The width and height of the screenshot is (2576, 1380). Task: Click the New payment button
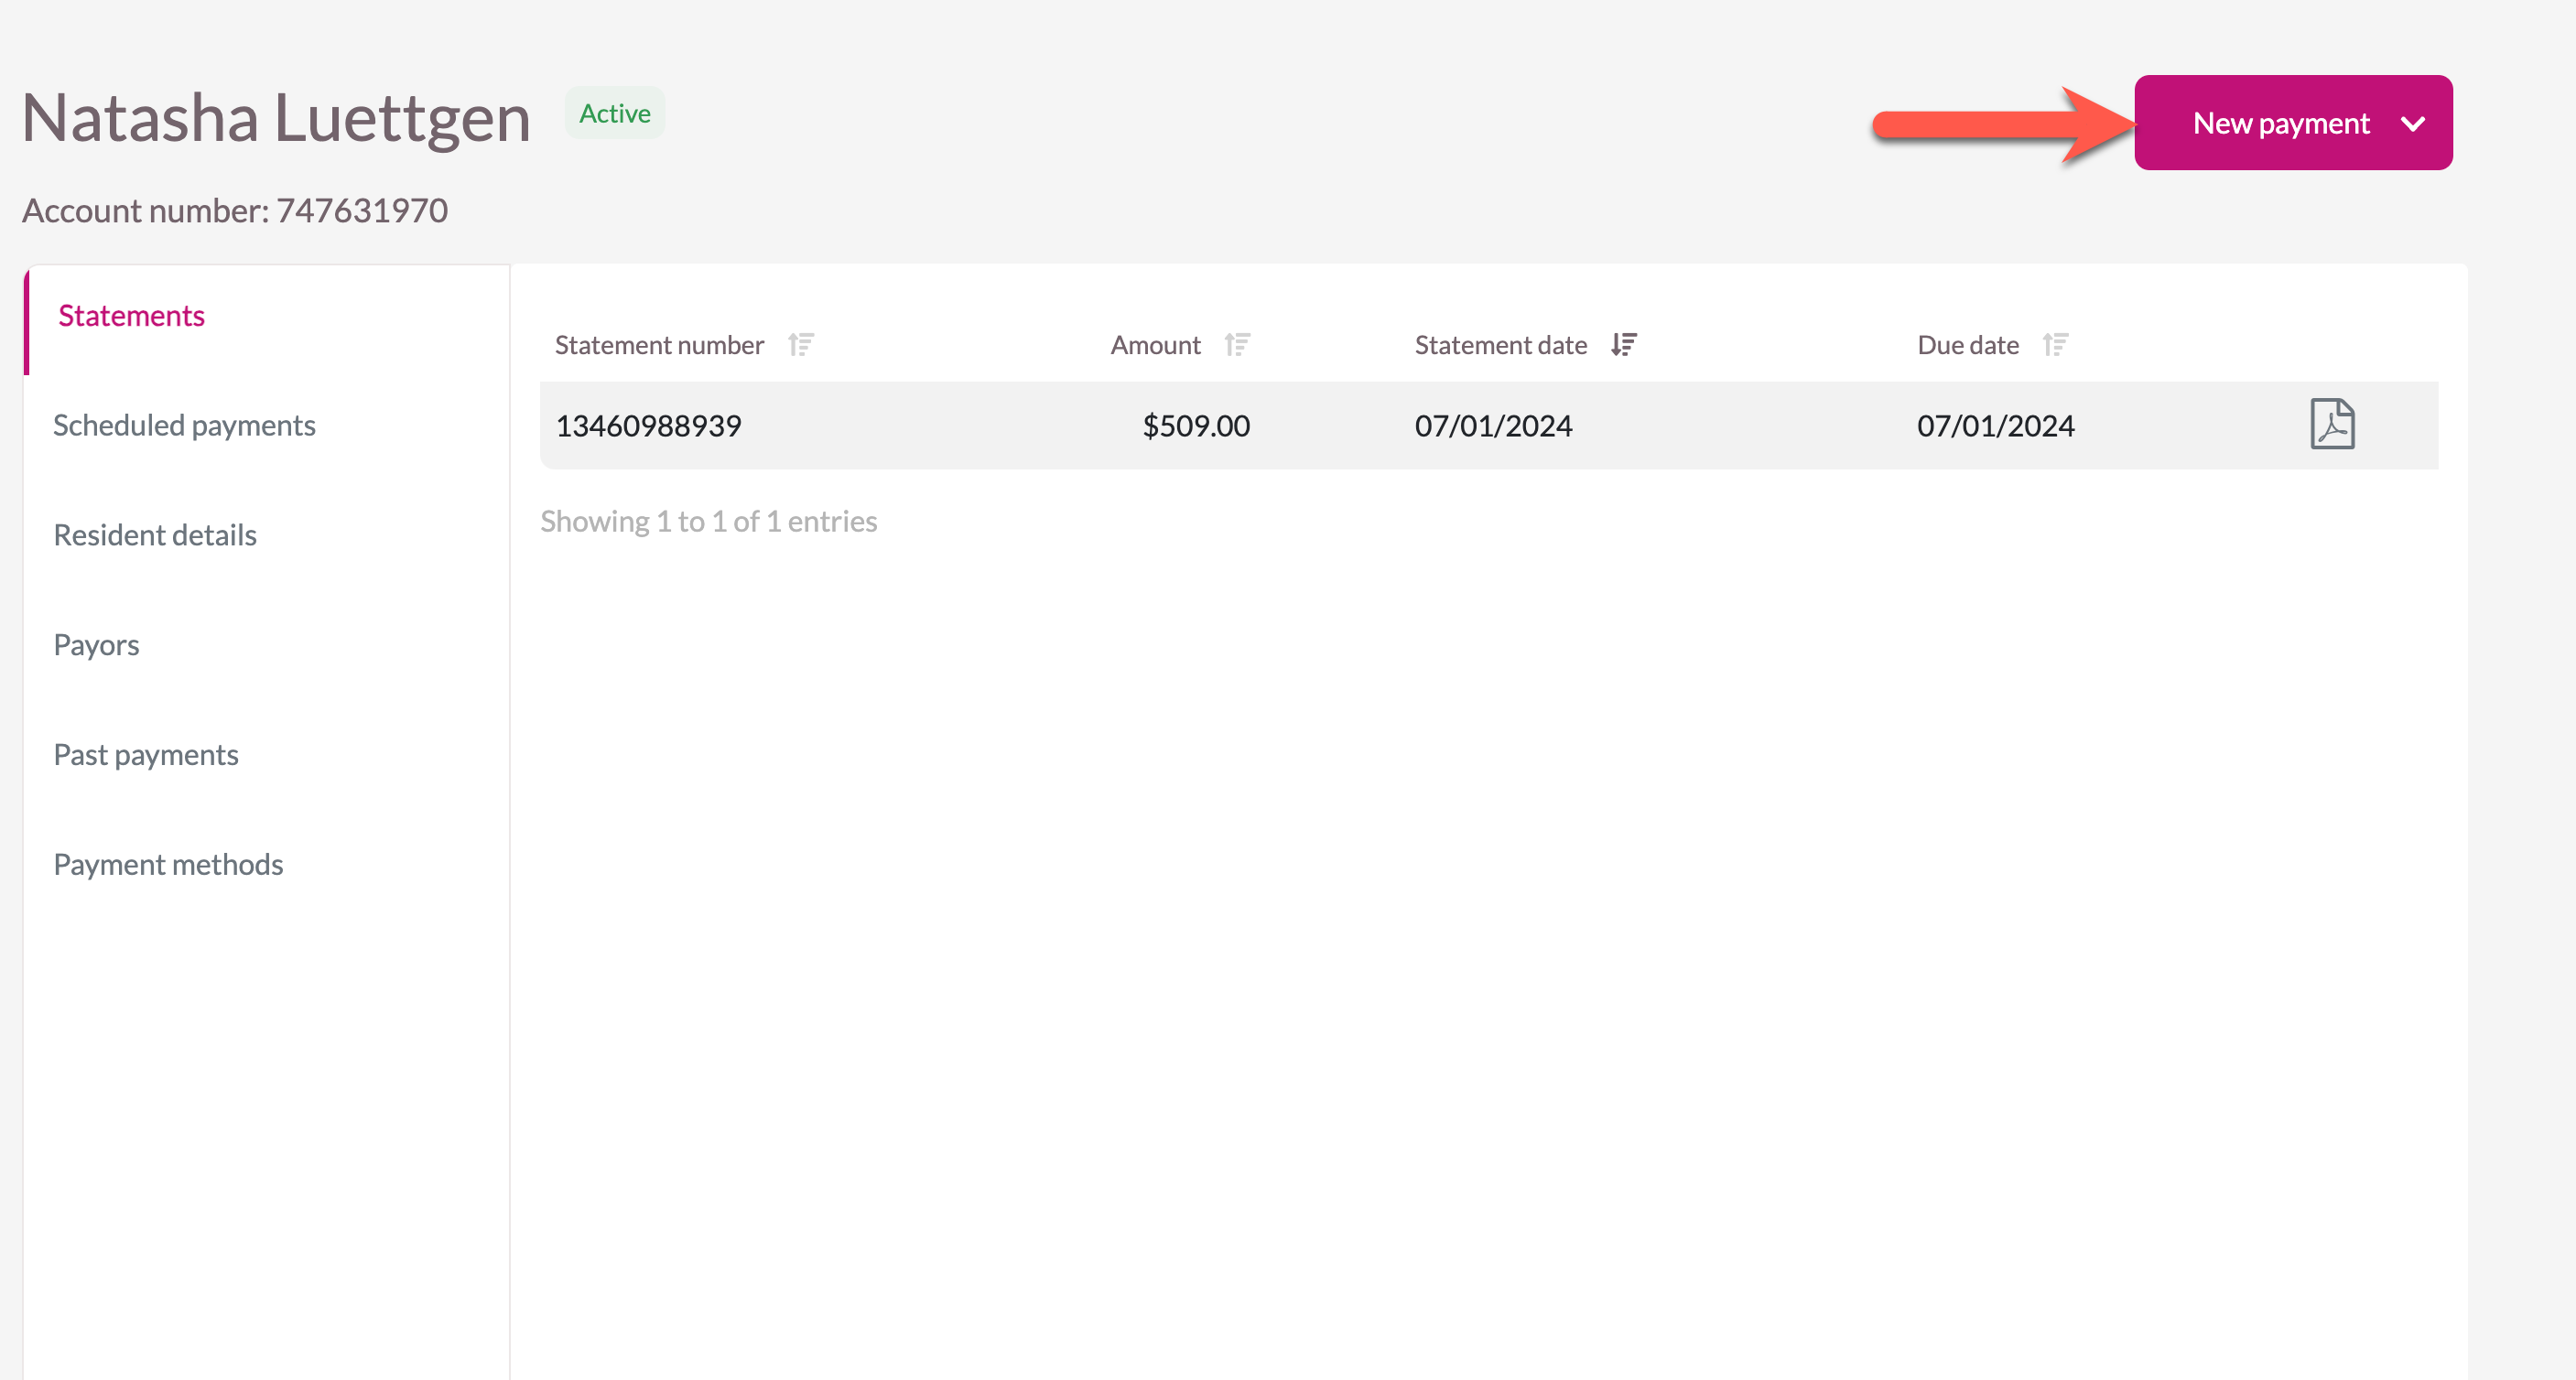pyautogui.click(x=2280, y=123)
